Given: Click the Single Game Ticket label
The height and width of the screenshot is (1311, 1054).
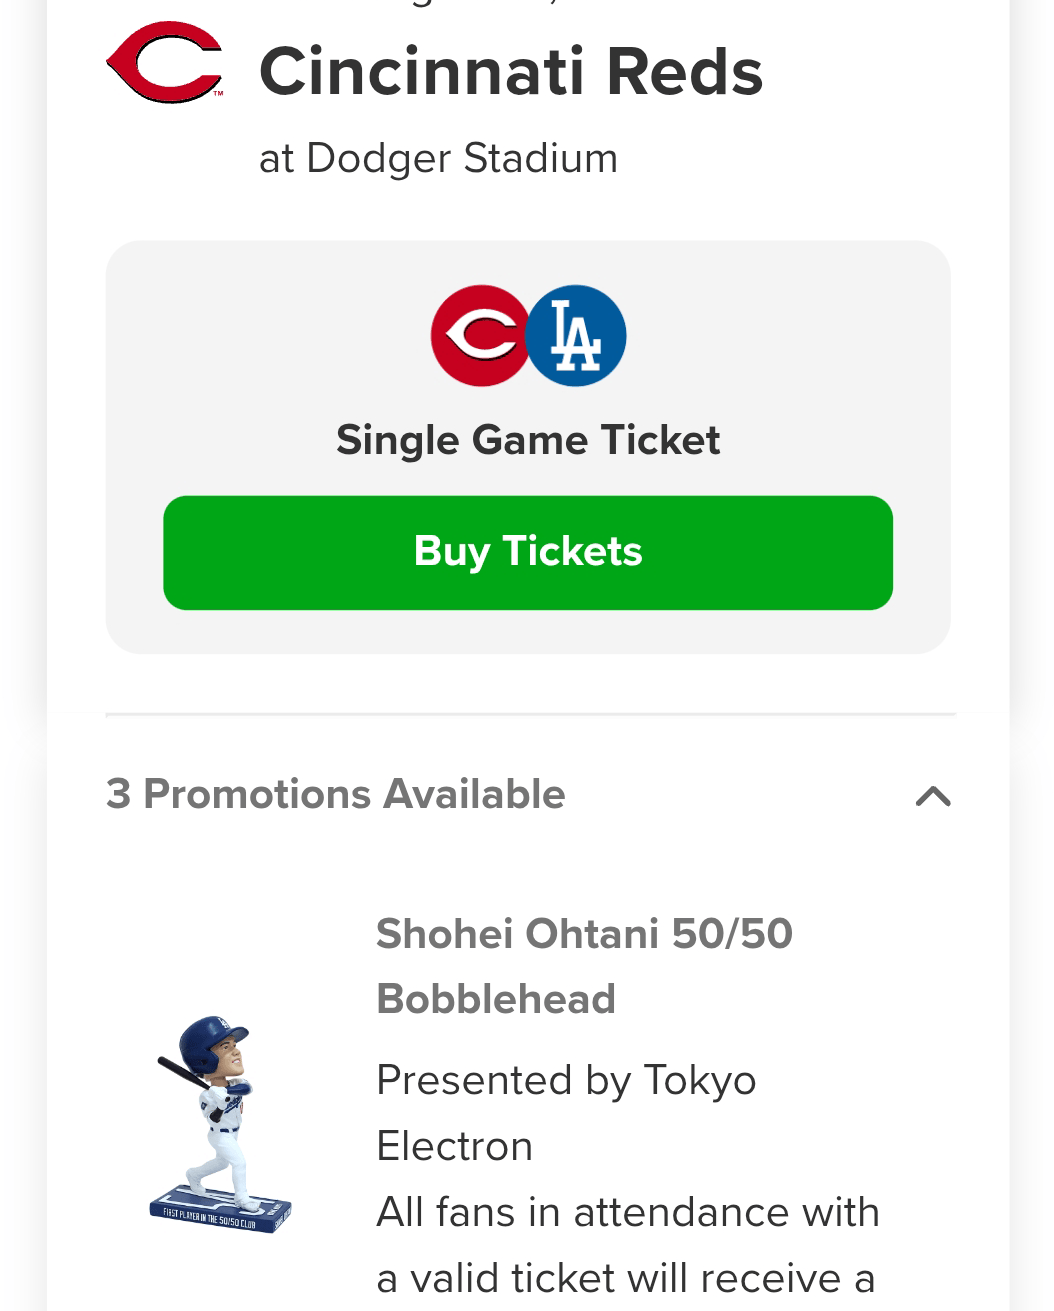Looking at the screenshot, I should point(528,440).
